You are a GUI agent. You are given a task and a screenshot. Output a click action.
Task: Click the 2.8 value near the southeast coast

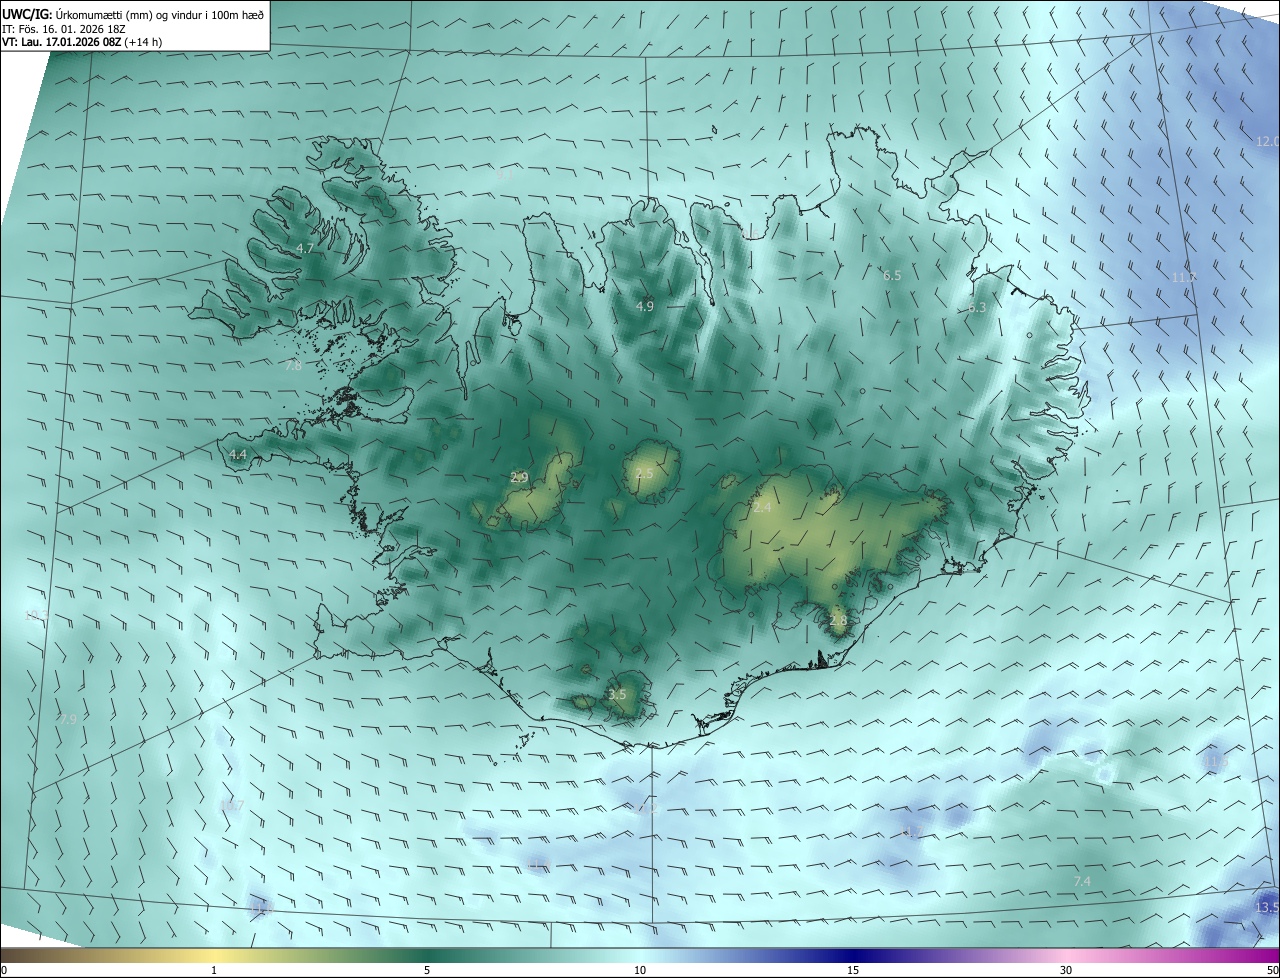[x=838, y=620]
